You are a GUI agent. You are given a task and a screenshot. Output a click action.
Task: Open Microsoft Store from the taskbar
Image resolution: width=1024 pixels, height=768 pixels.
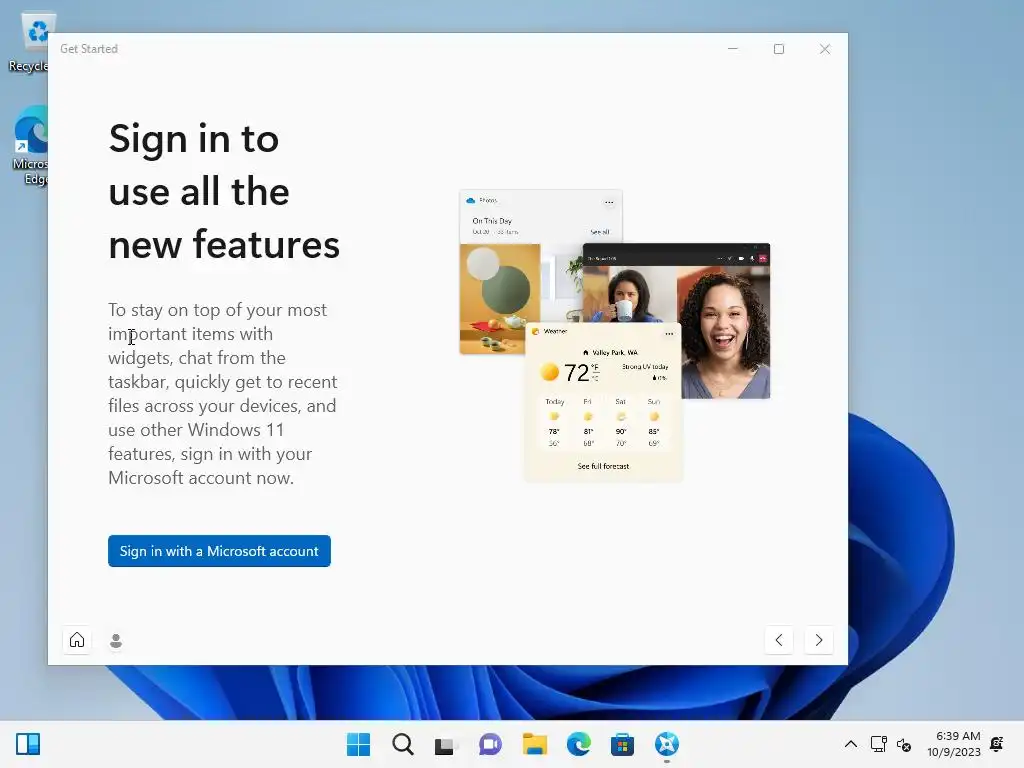click(x=622, y=744)
